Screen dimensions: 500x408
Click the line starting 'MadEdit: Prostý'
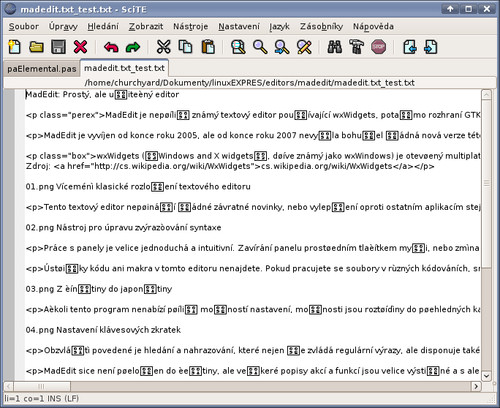102,95
